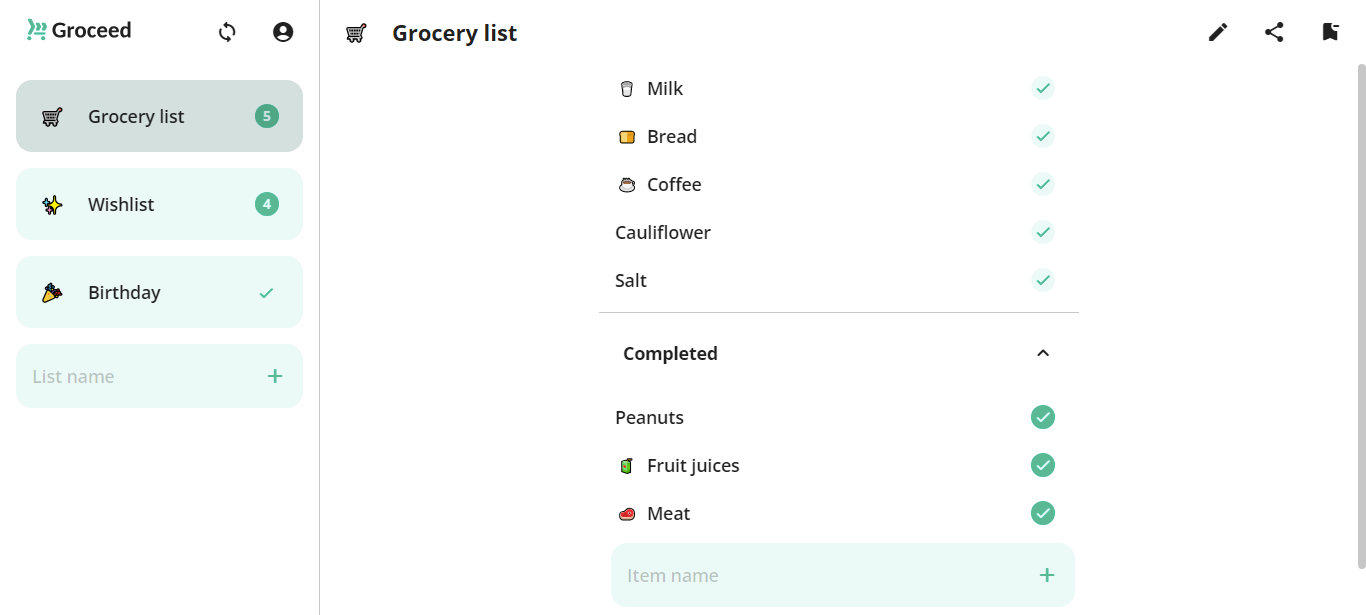Click the Item name input field
The width and height of the screenshot is (1366, 615).
pyautogui.click(x=800, y=575)
